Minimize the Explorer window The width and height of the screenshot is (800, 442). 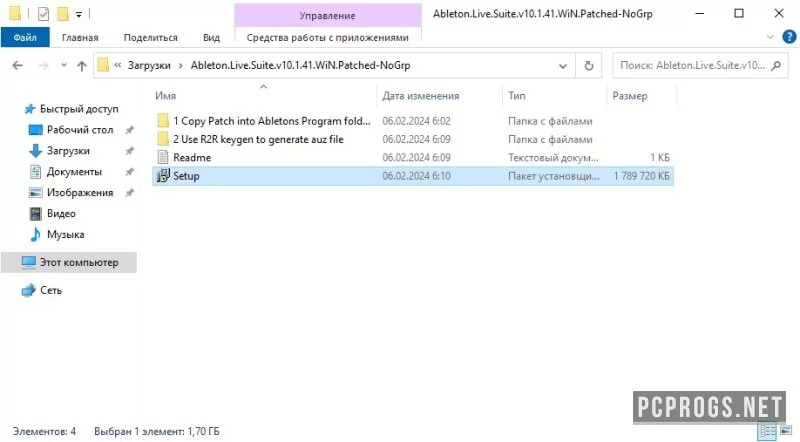click(x=699, y=14)
